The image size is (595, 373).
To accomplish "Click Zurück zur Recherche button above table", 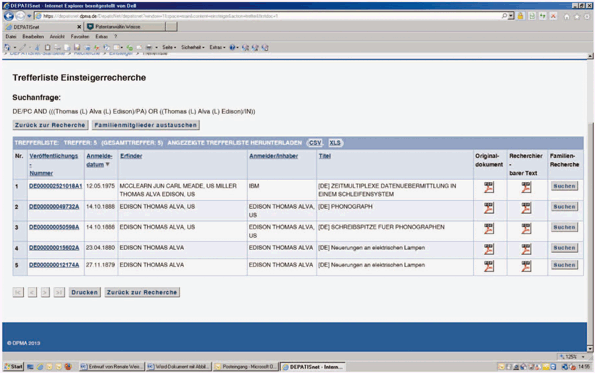I will click(x=50, y=125).
